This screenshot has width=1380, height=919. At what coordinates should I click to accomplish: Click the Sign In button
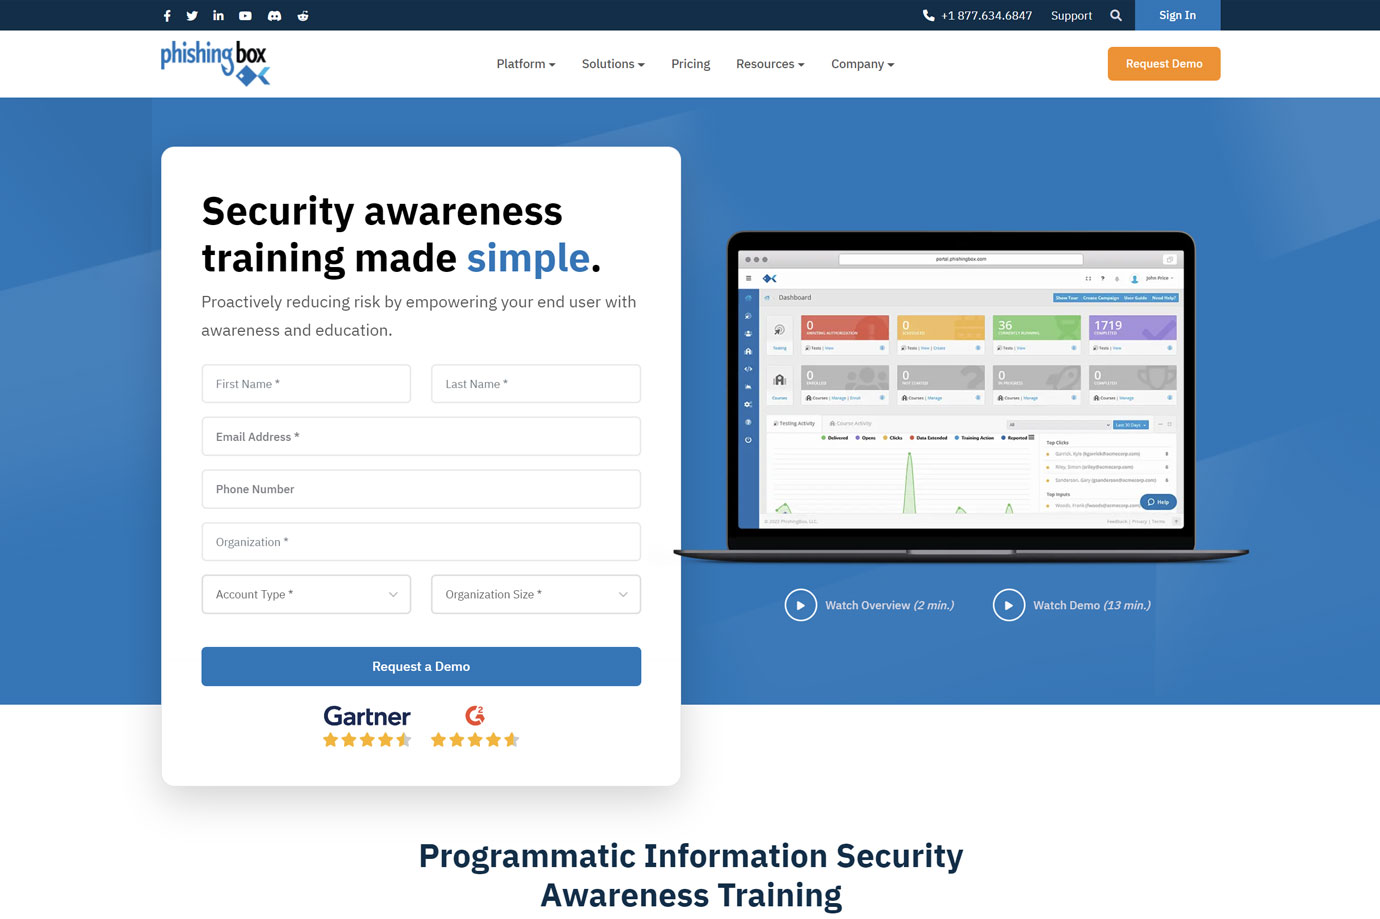(x=1177, y=15)
